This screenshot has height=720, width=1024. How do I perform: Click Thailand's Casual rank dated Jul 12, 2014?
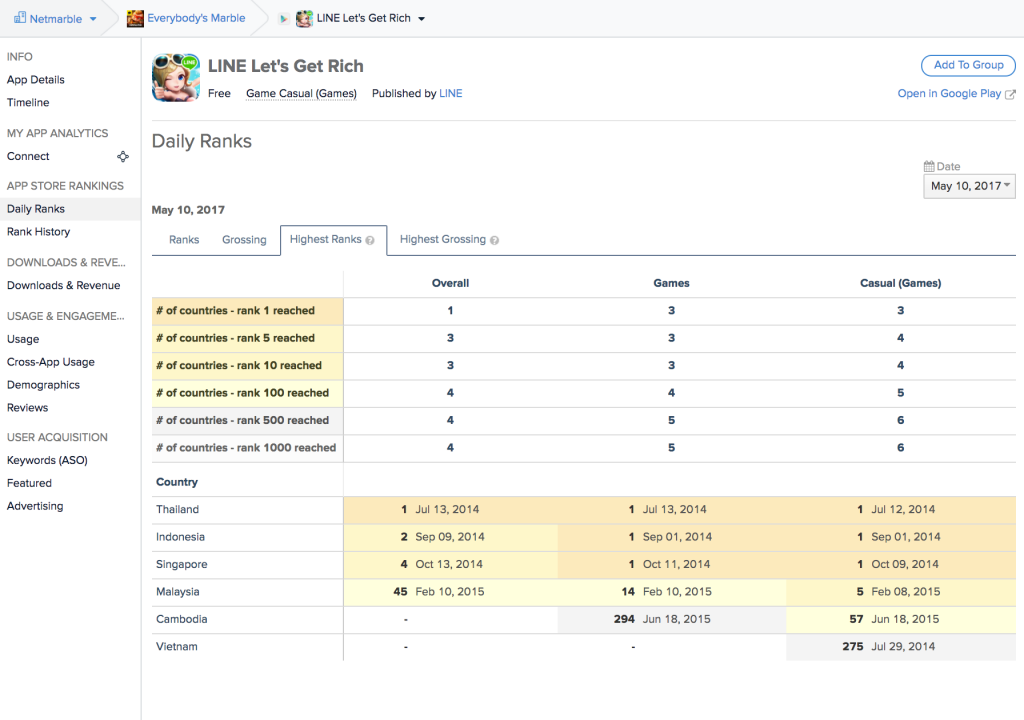901,510
